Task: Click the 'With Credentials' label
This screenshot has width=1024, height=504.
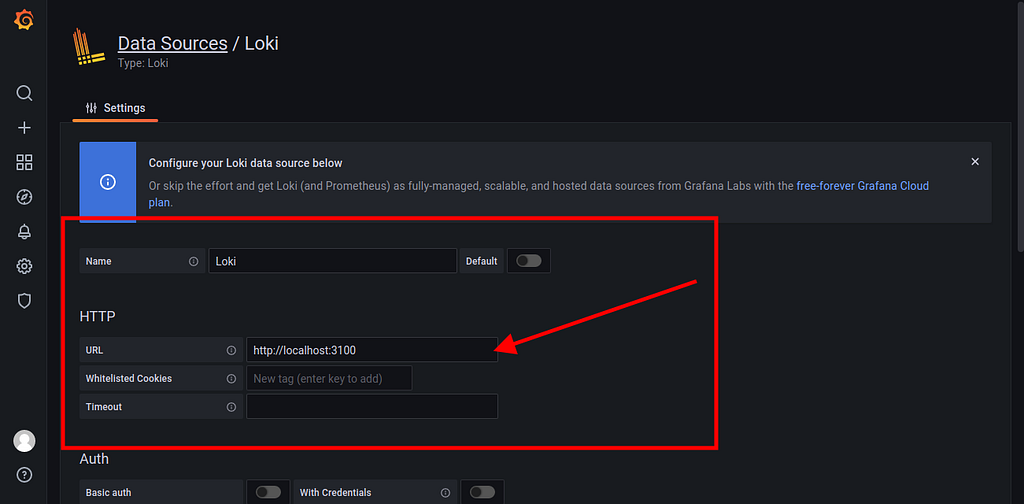Action: click(x=336, y=493)
